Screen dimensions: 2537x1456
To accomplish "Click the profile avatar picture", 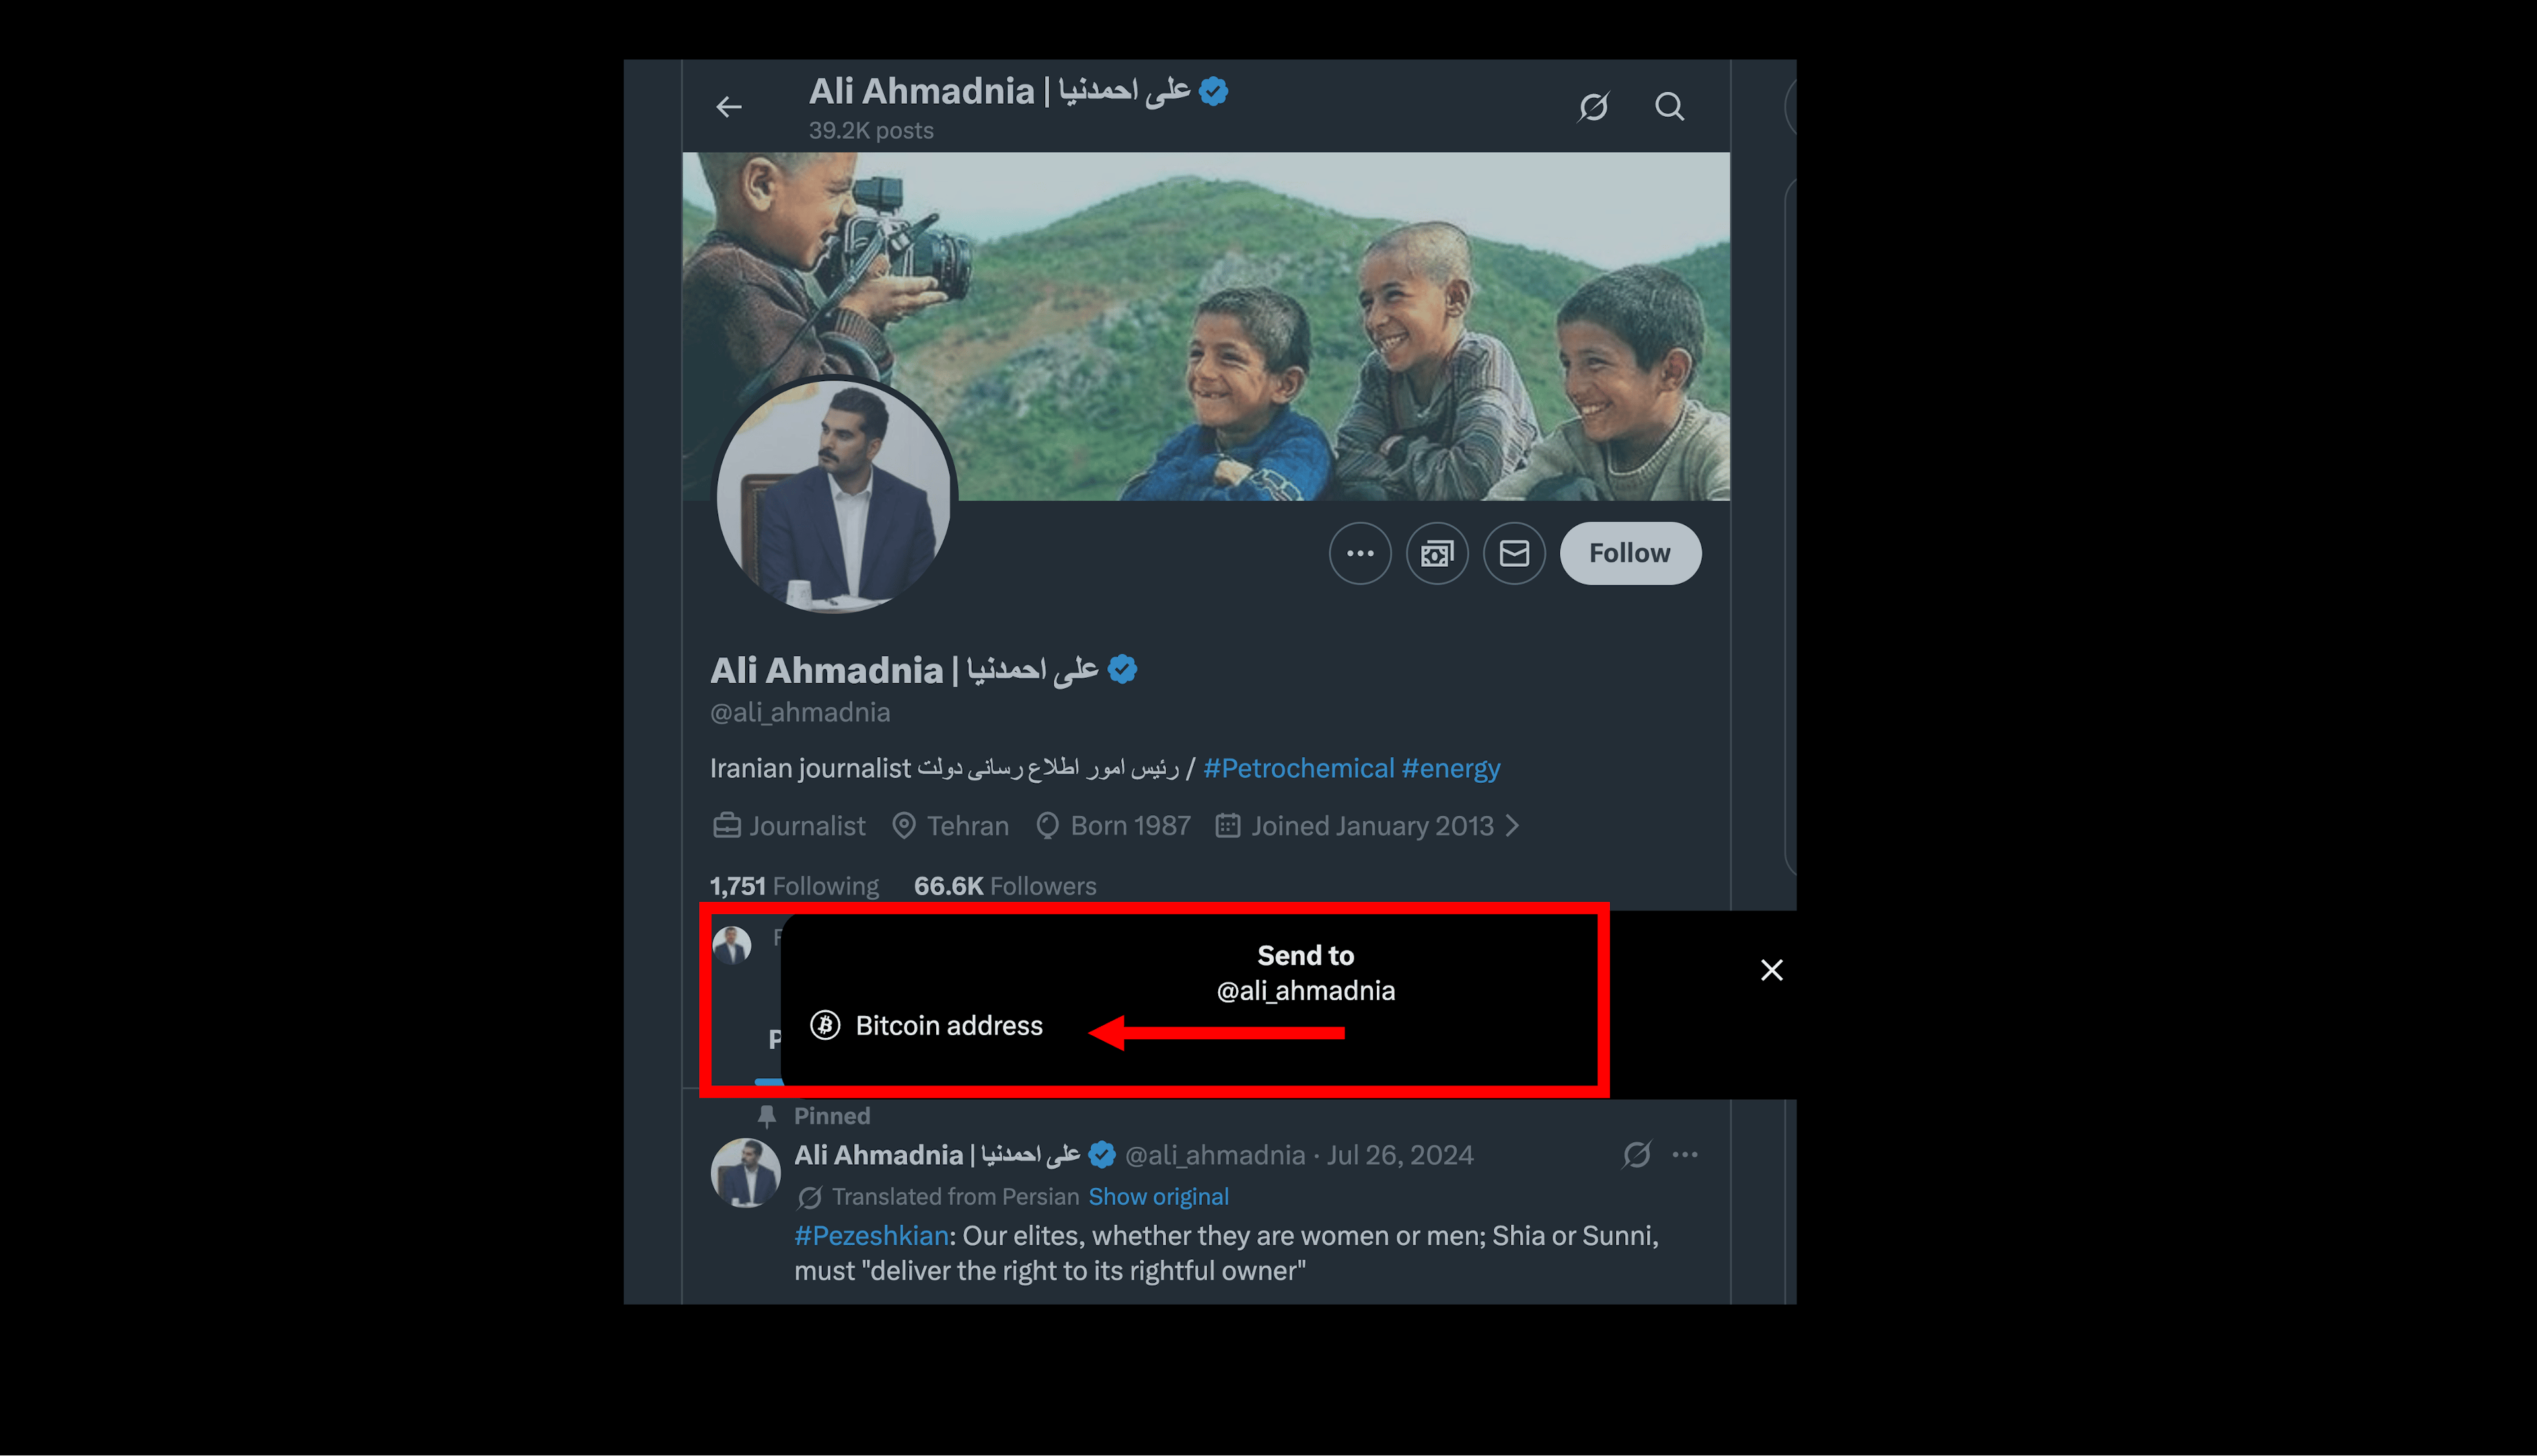I will (834, 495).
